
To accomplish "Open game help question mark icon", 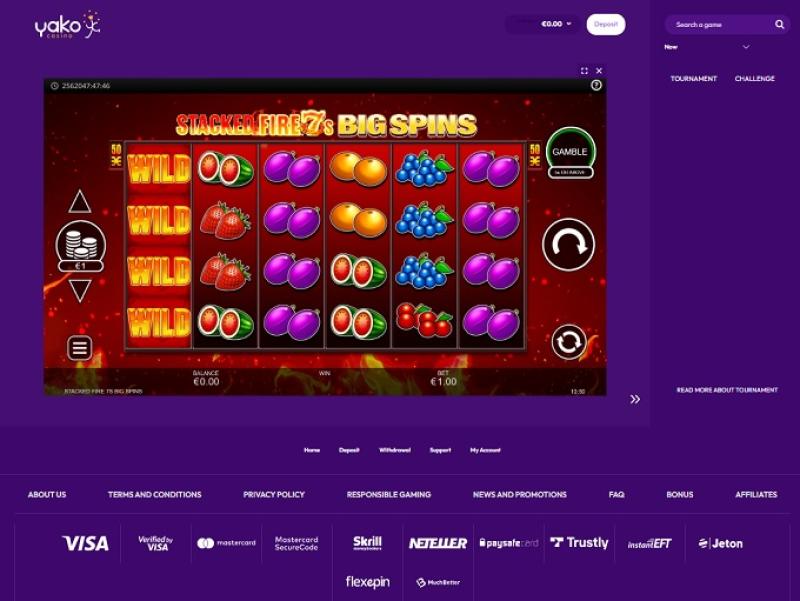I will [596, 85].
